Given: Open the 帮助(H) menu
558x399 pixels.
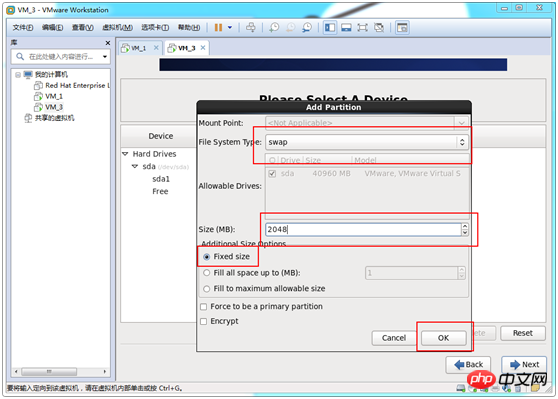Looking at the screenshot, I should [189, 27].
